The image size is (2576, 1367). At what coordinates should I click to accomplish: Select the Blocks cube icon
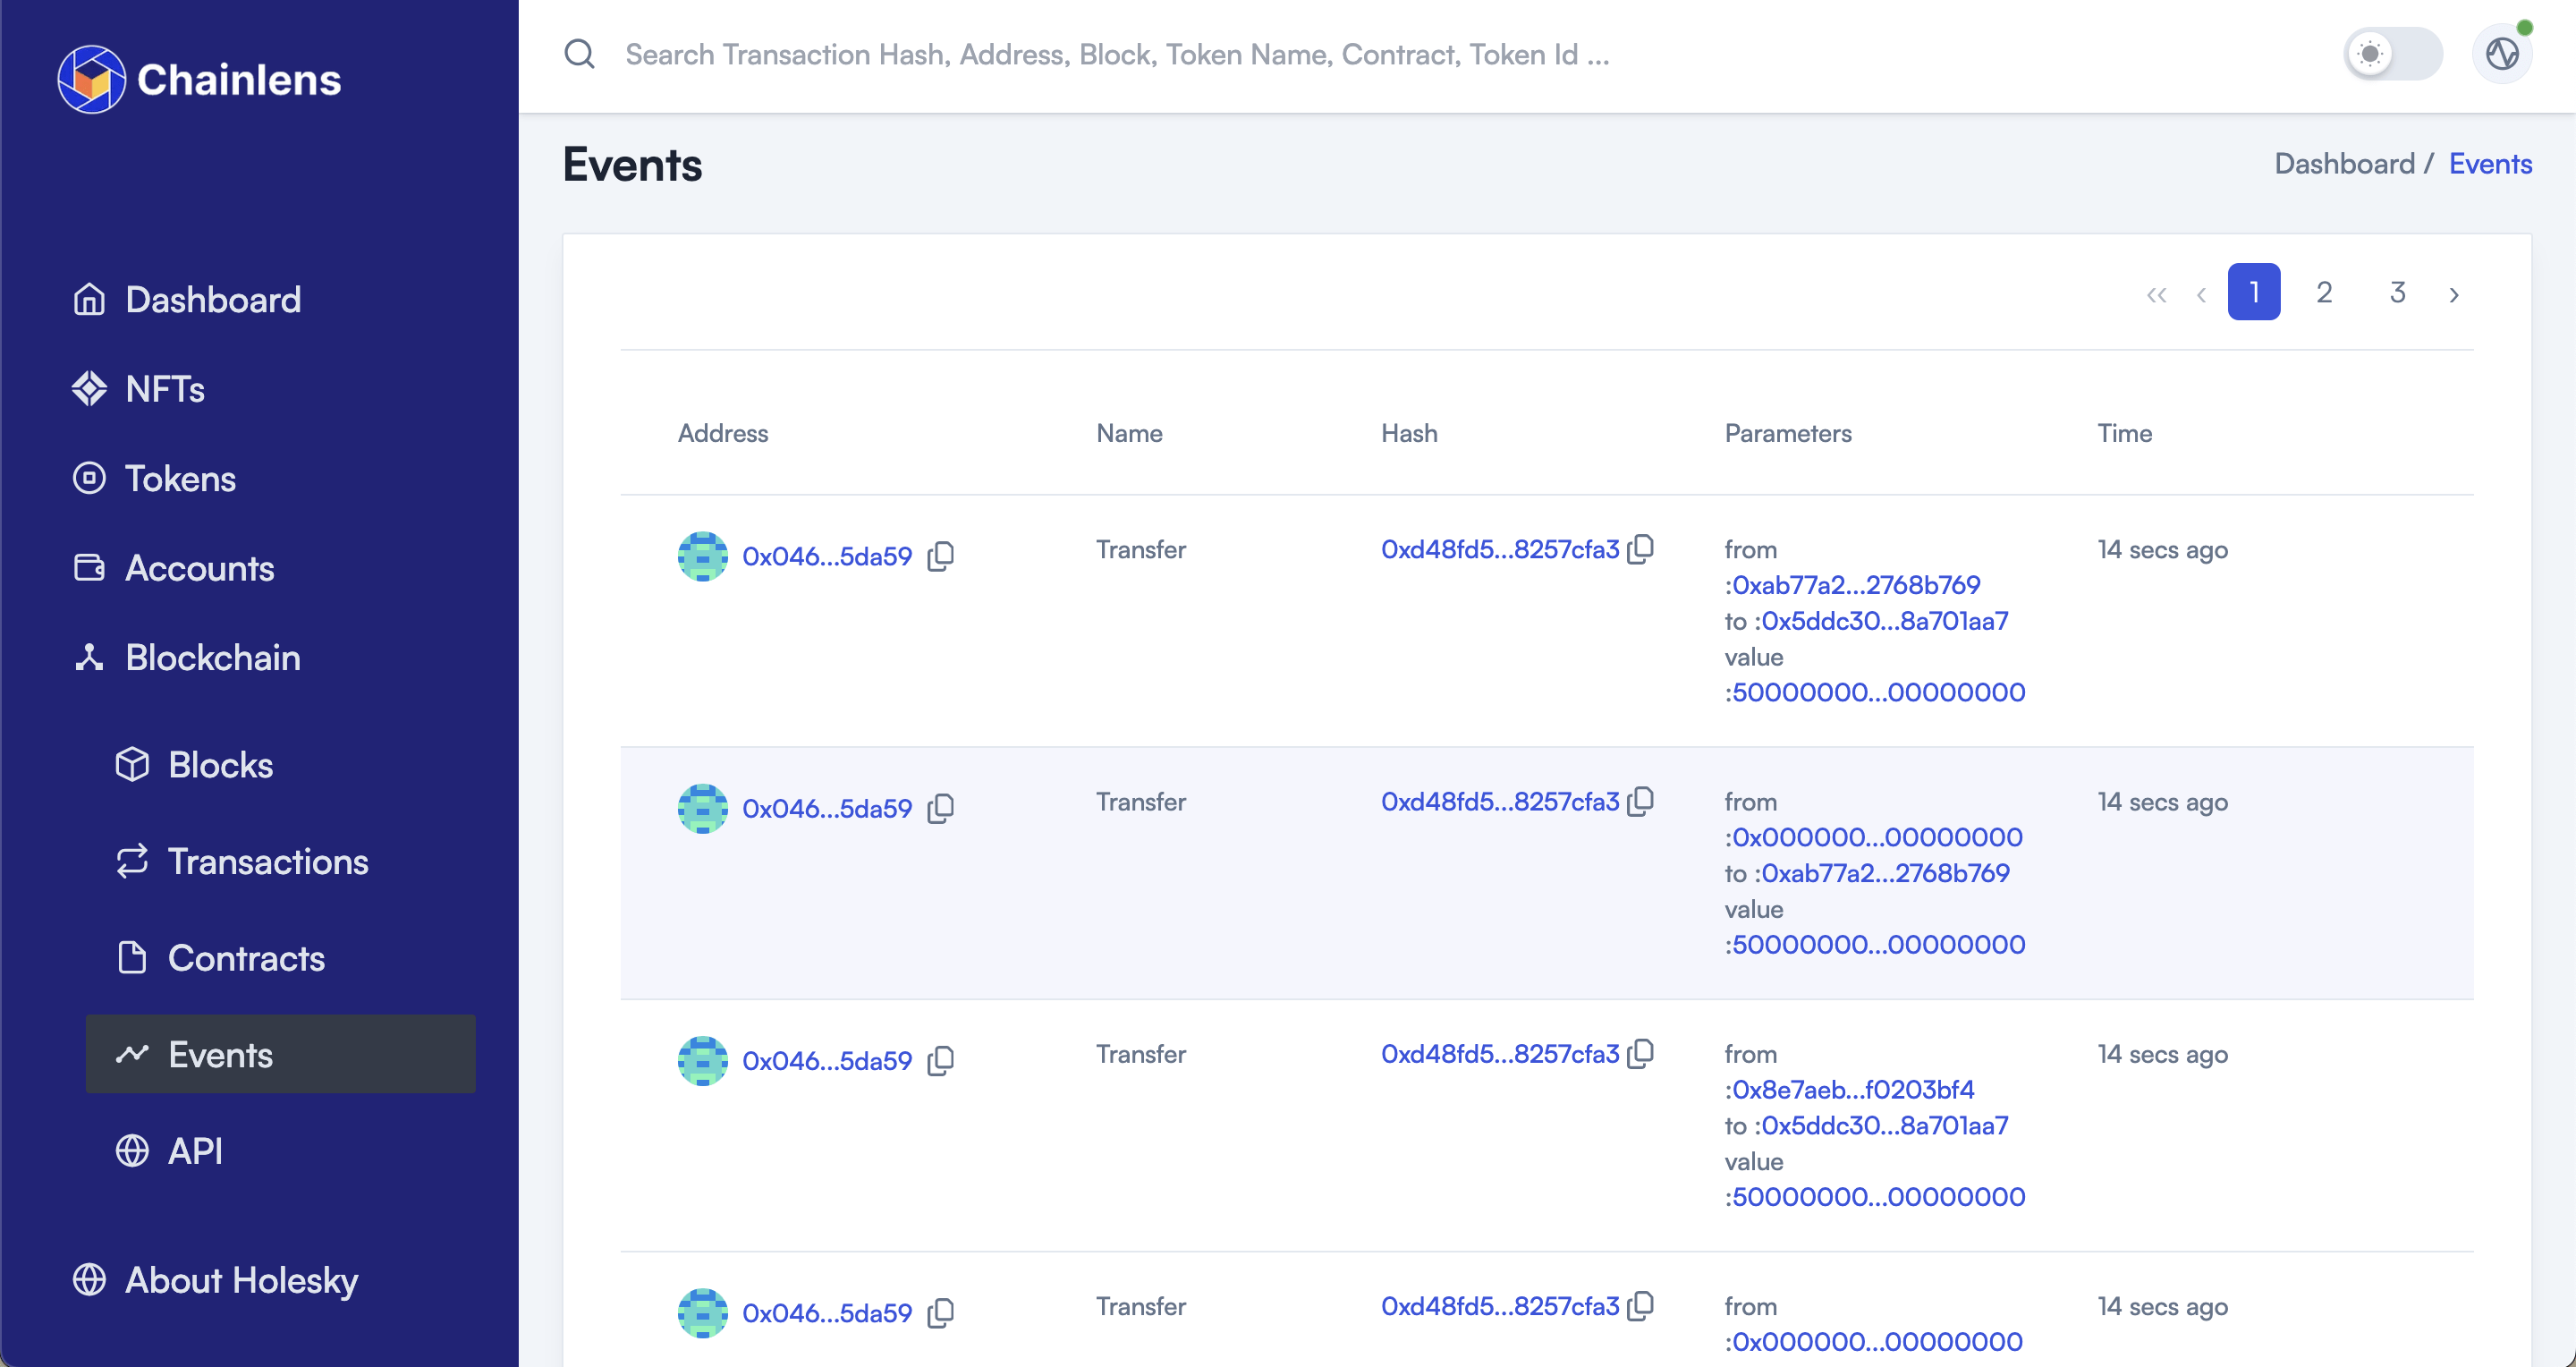click(133, 763)
